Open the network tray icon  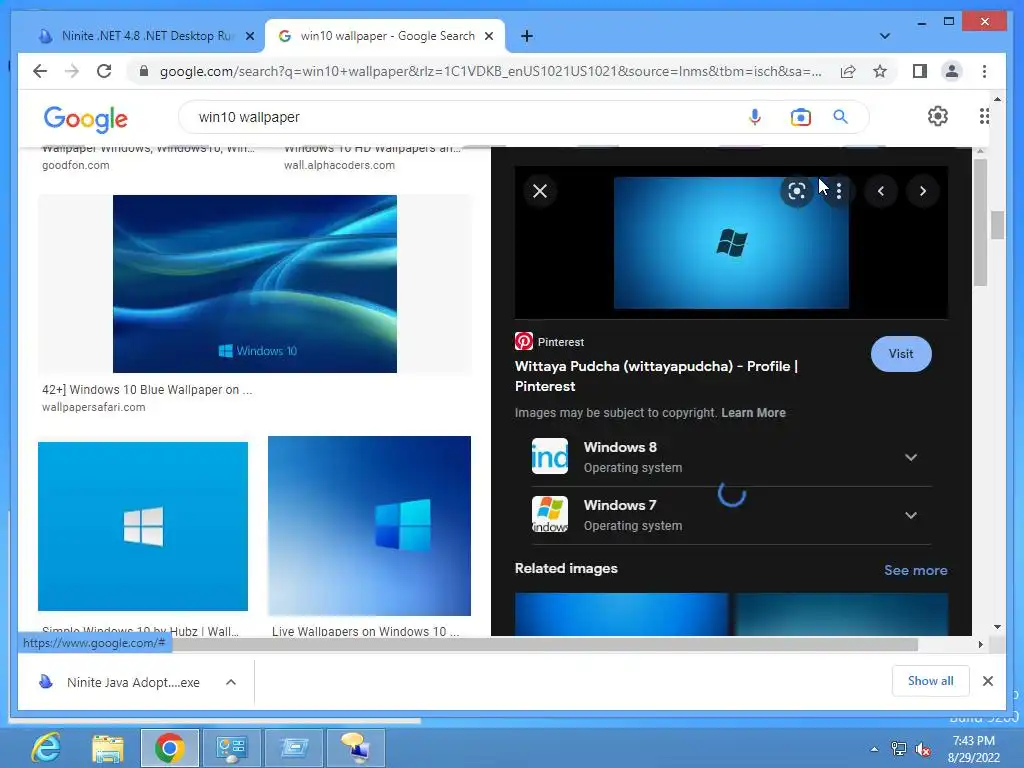point(899,749)
